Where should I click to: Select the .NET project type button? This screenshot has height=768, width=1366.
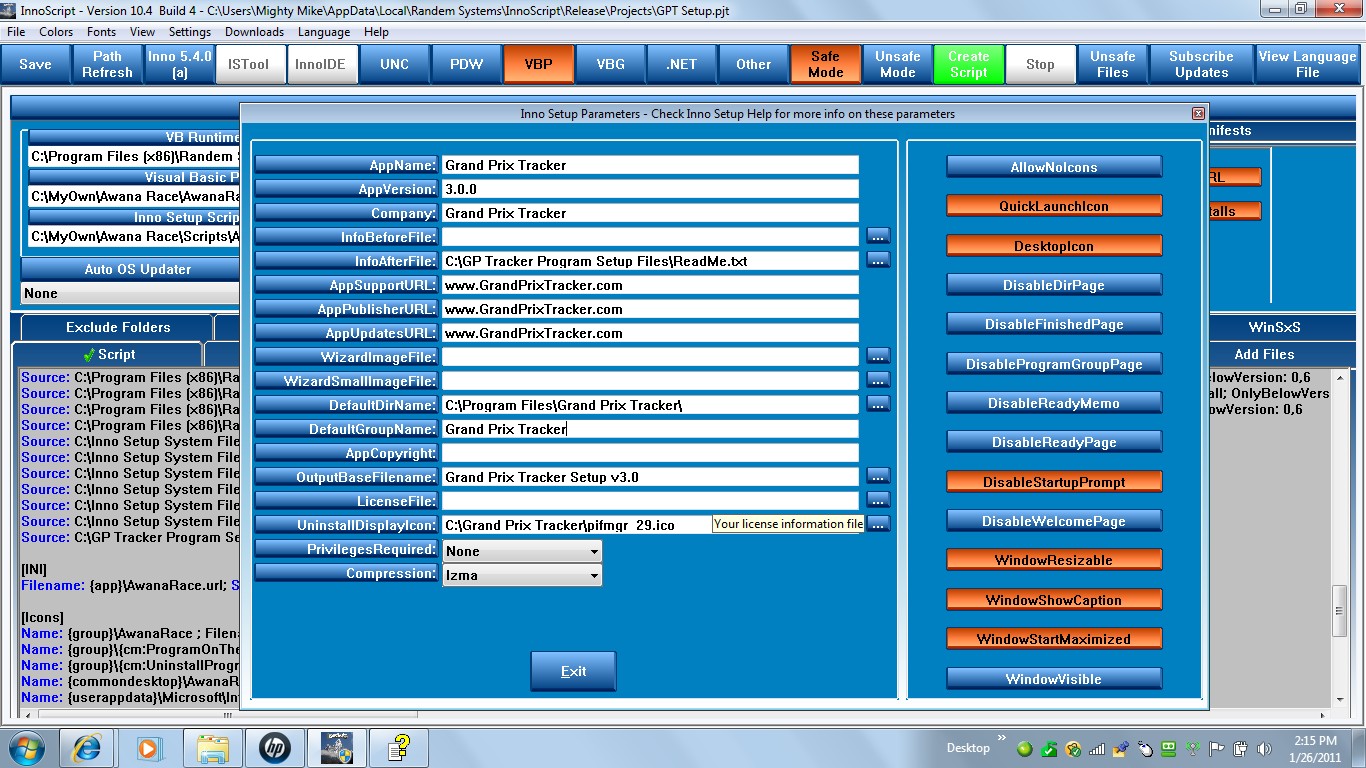coord(681,64)
